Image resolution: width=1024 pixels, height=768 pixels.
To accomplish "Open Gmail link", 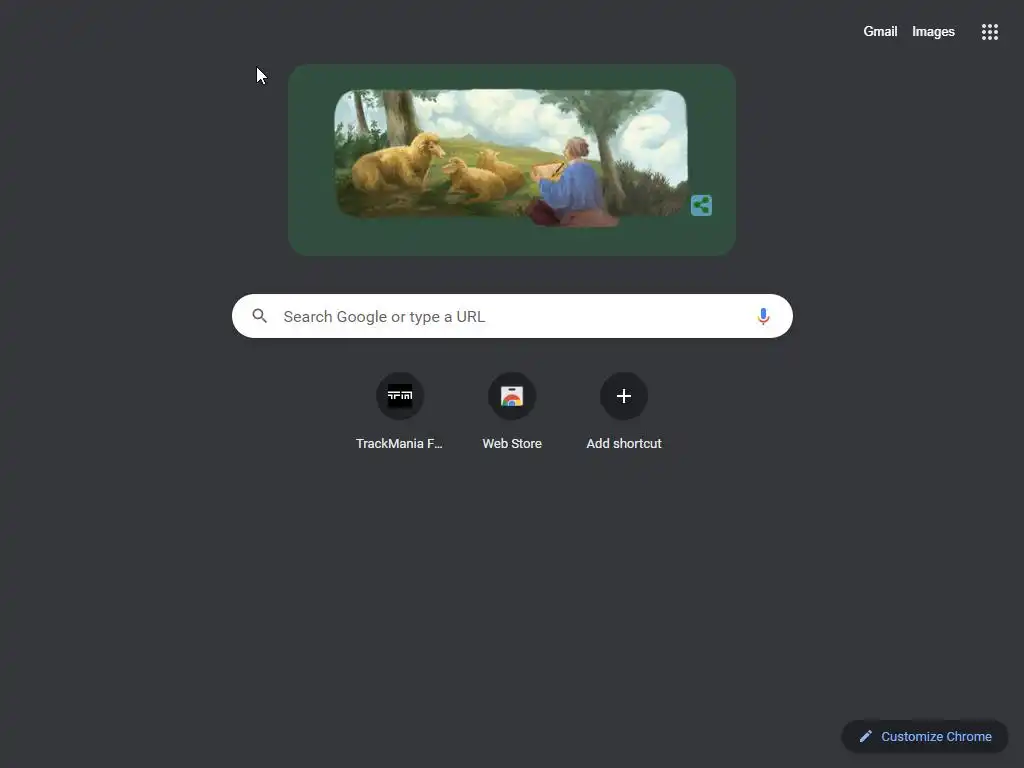I will [880, 31].
